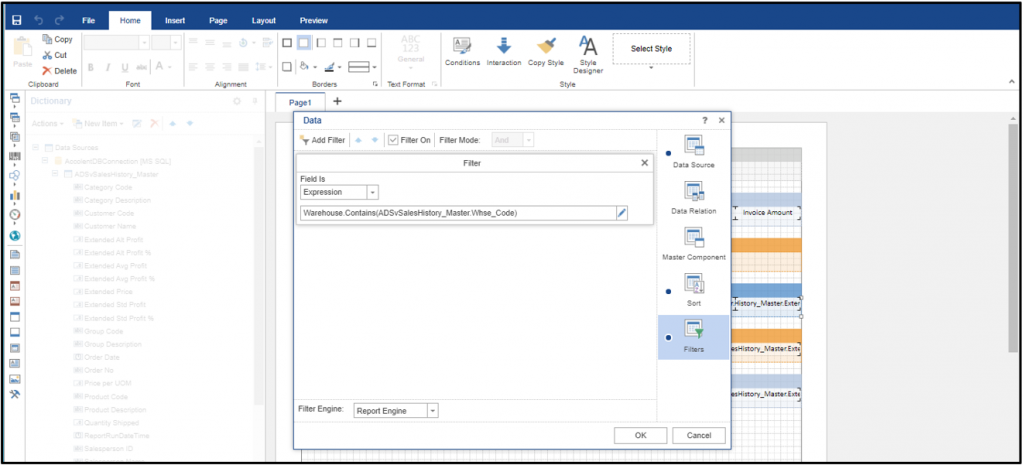Open the File menu
1024x465 pixels.
coord(89,20)
